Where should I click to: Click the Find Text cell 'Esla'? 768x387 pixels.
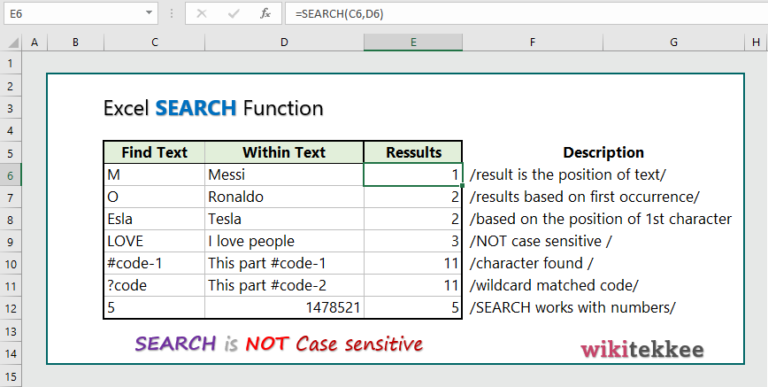pos(154,219)
